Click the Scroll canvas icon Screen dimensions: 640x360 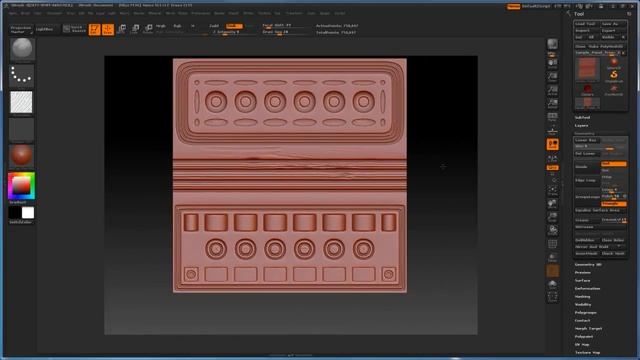(553, 63)
